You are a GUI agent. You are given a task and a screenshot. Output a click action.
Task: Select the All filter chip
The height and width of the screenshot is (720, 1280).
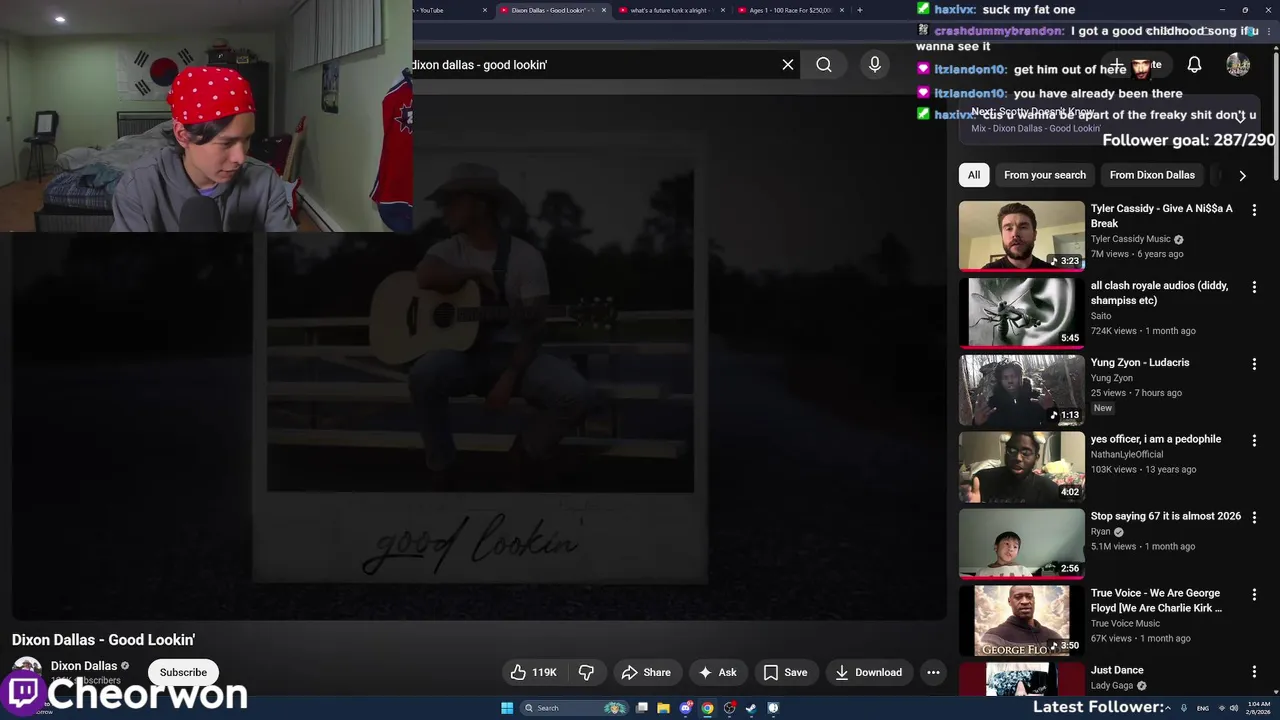coord(973,175)
